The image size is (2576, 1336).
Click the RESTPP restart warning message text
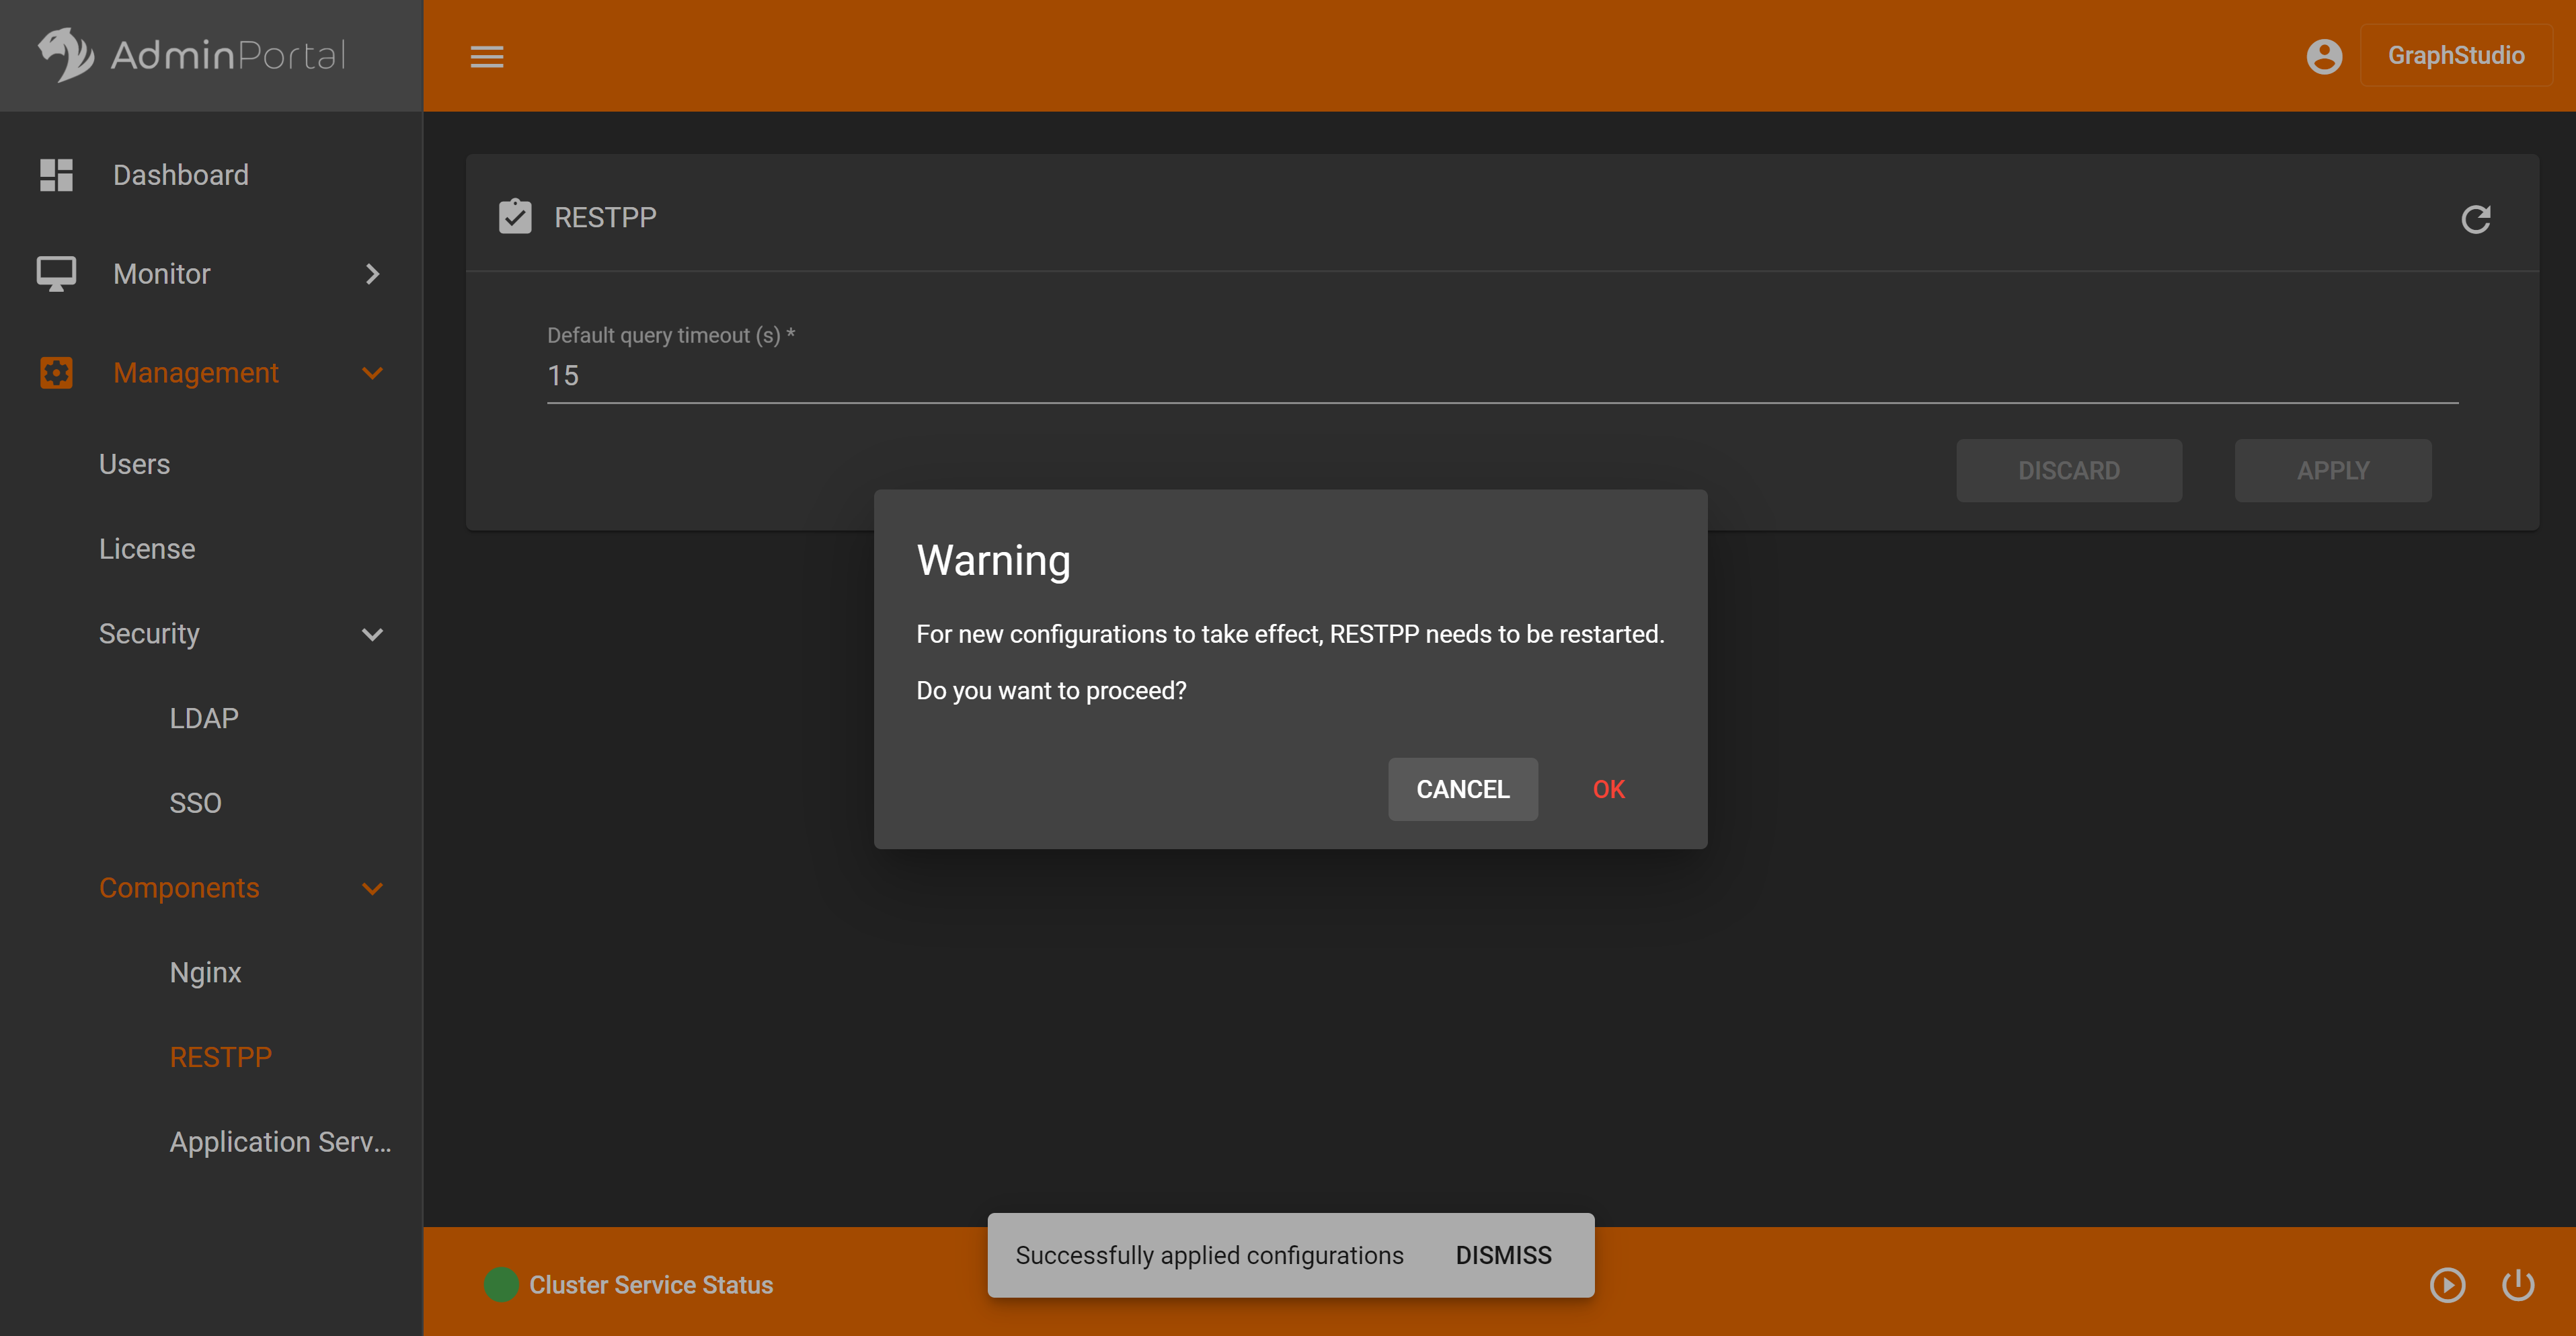point(1290,634)
